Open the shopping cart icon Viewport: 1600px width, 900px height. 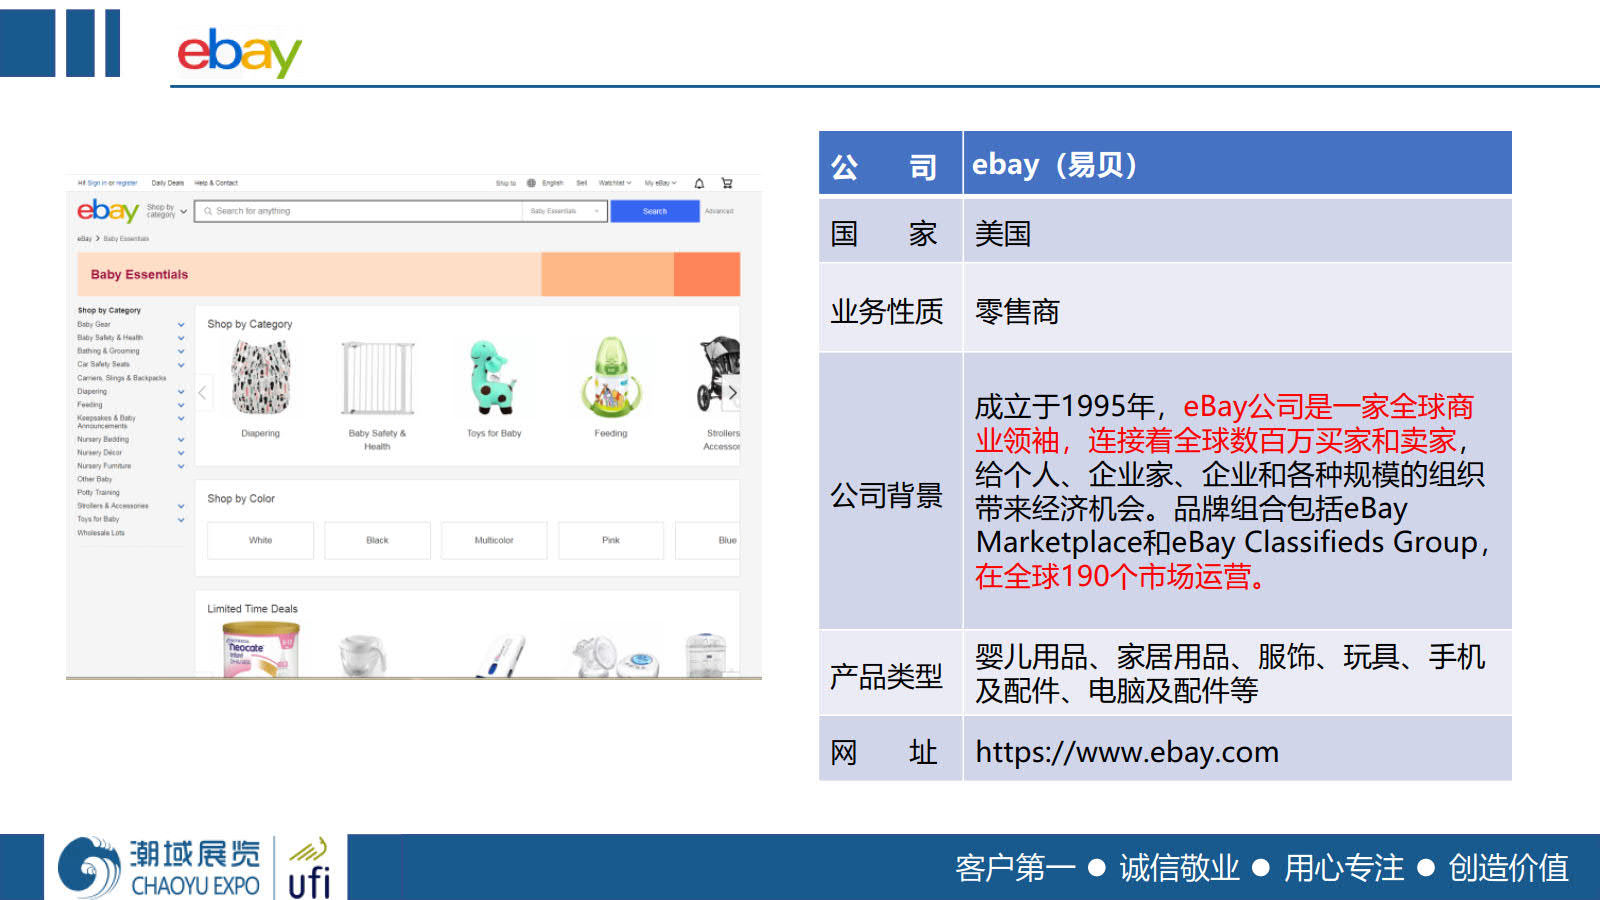(727, 183)
